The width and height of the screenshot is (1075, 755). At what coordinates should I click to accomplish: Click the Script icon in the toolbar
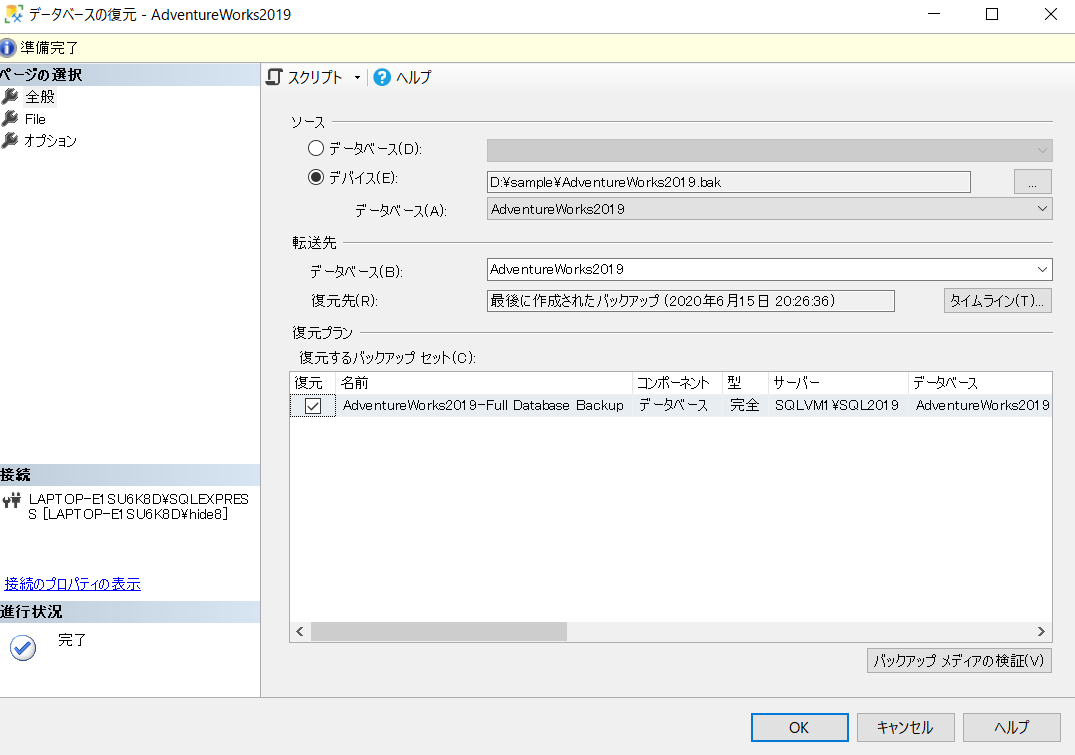pyautogui.click(x=274, y=77)
